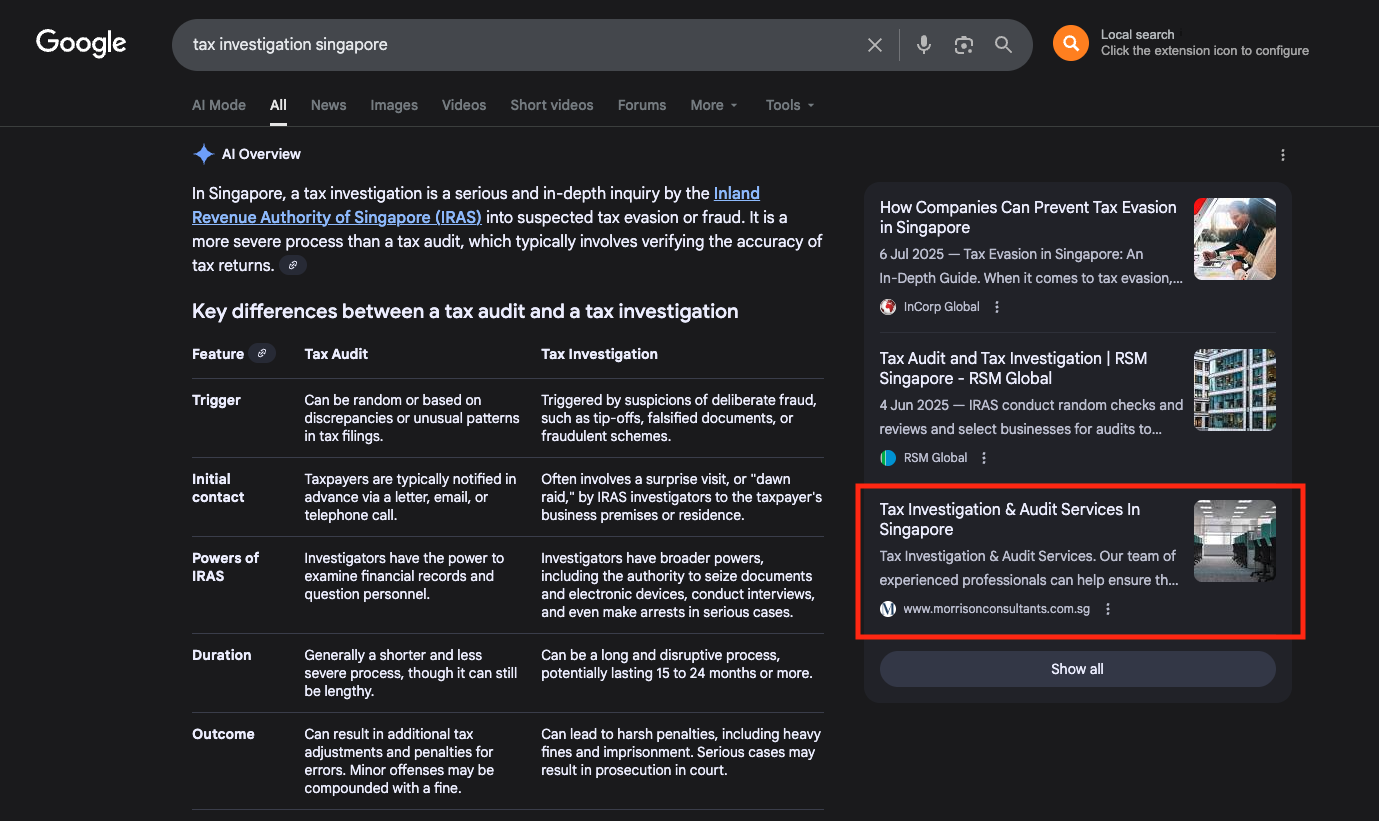Open RSM Singapore article building thumbnail
This screenshot has width=1379, height=821.
coord(1234,390)
